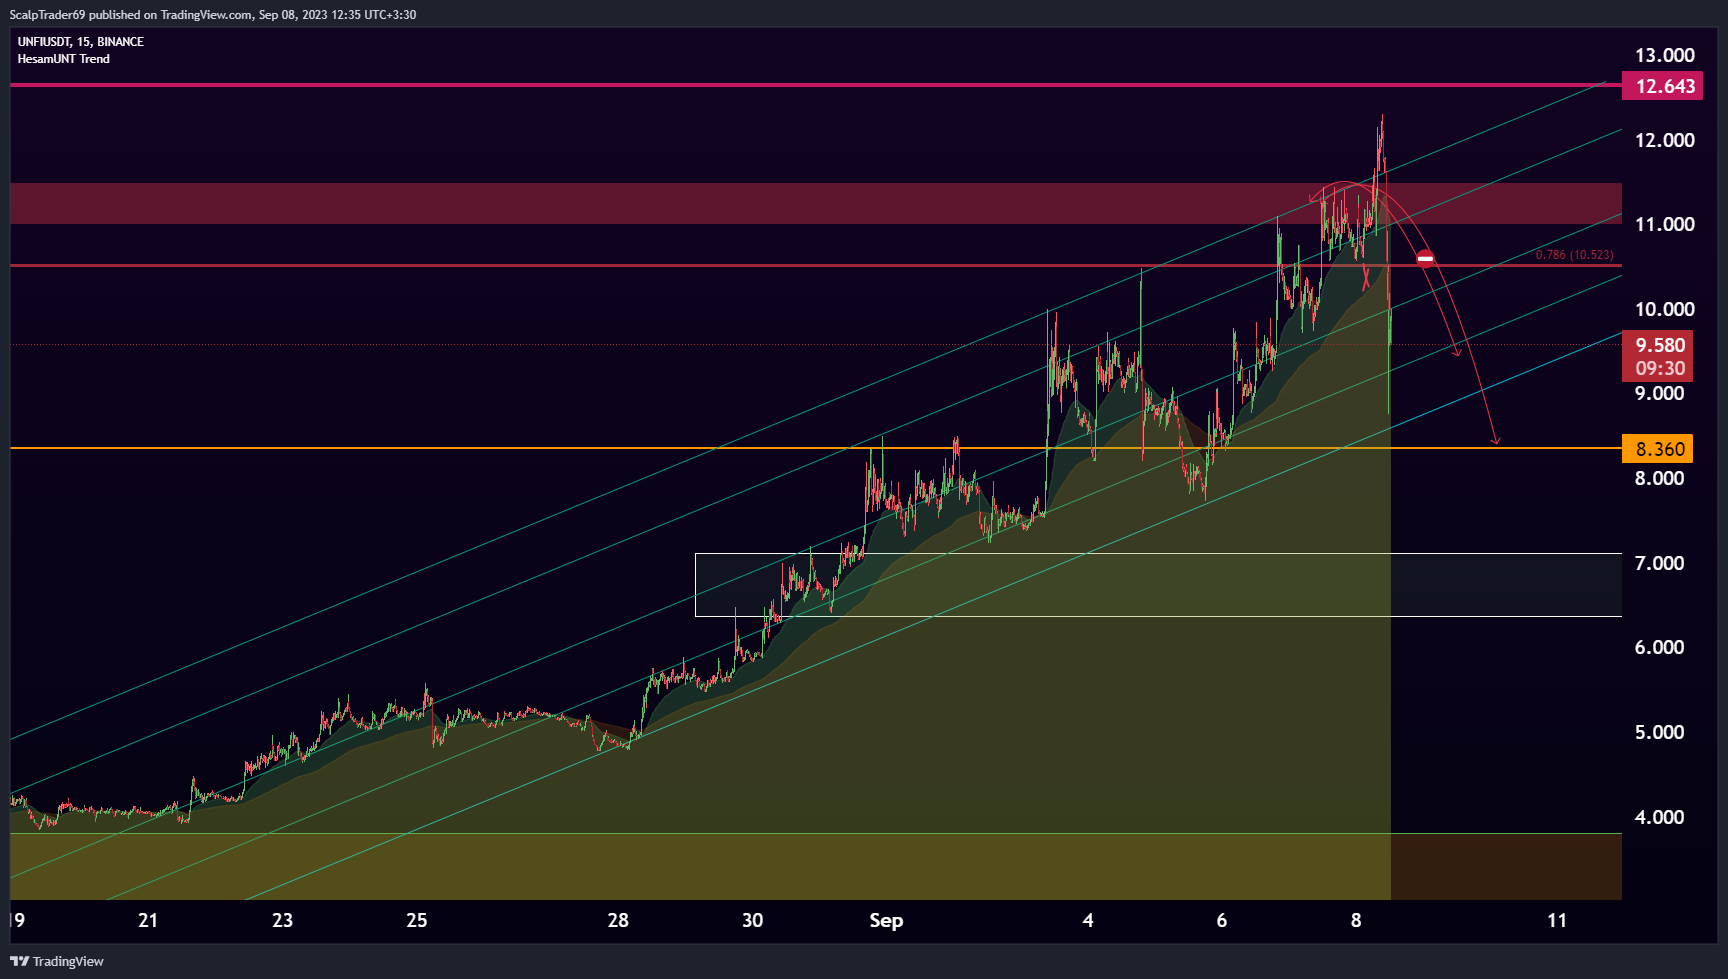Click the 8.360 orange price label

(1657, 449)
